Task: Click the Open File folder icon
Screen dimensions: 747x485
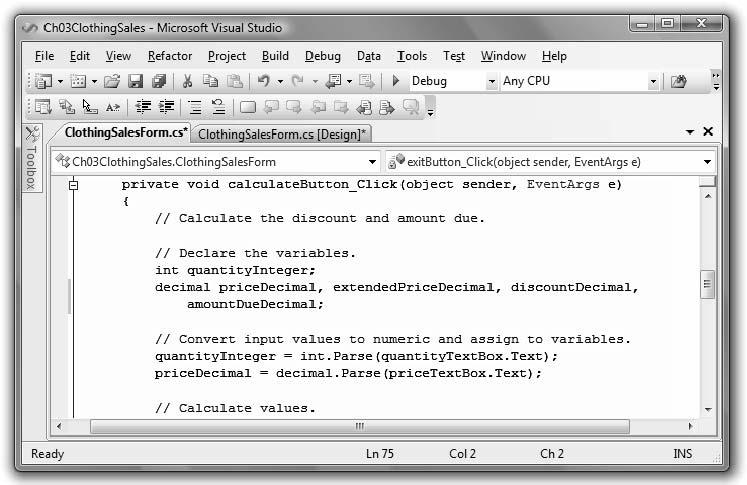Action: 112,81
